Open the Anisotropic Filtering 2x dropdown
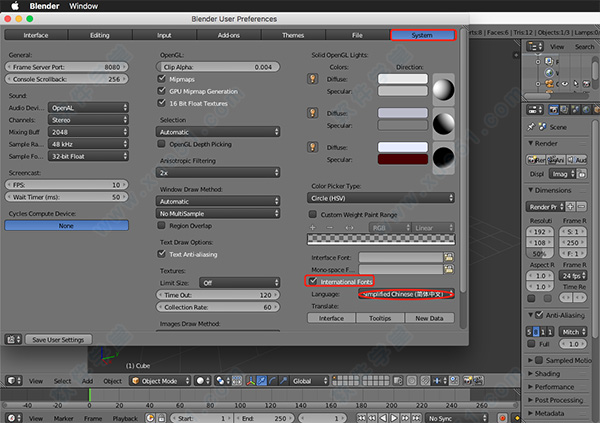 pyautogui.click(x=218, y=173)
